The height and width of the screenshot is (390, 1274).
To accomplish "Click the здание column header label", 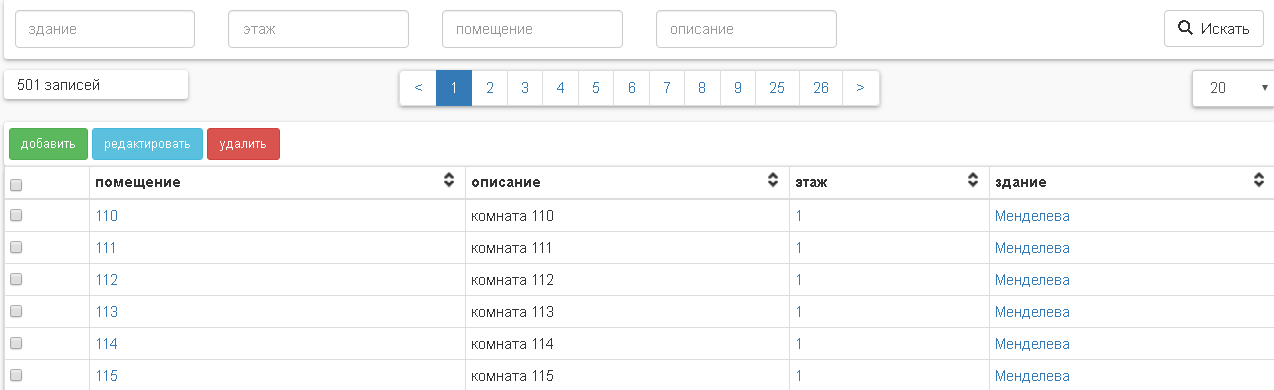I will click(1020, 182).
